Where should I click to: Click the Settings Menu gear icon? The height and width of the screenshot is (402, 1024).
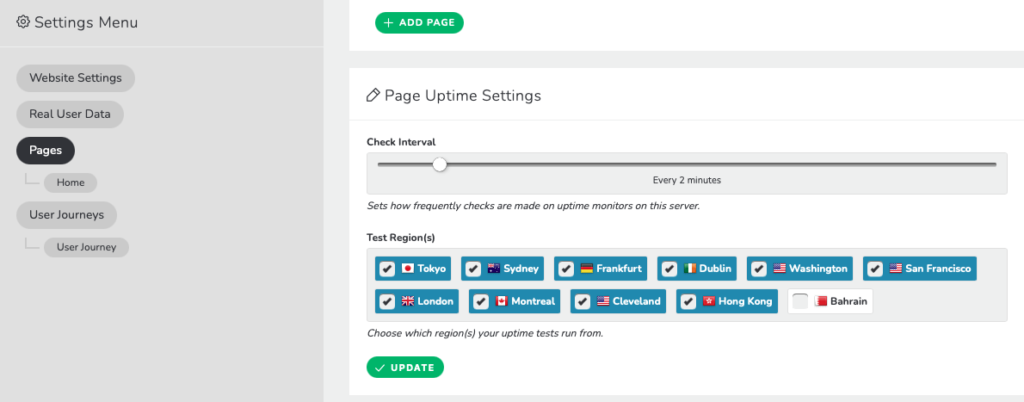(23, 22)
